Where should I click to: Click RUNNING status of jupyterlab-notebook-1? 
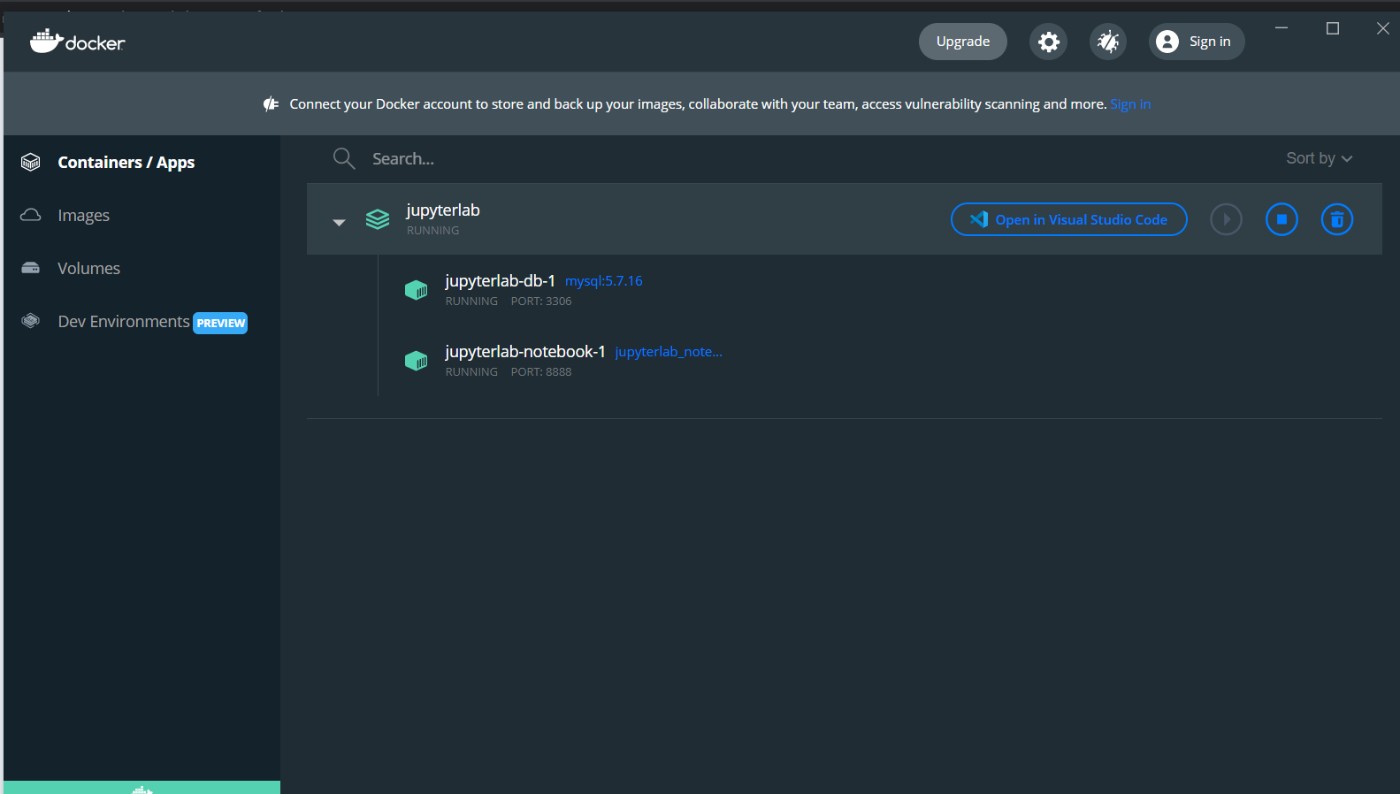(471, 372)
